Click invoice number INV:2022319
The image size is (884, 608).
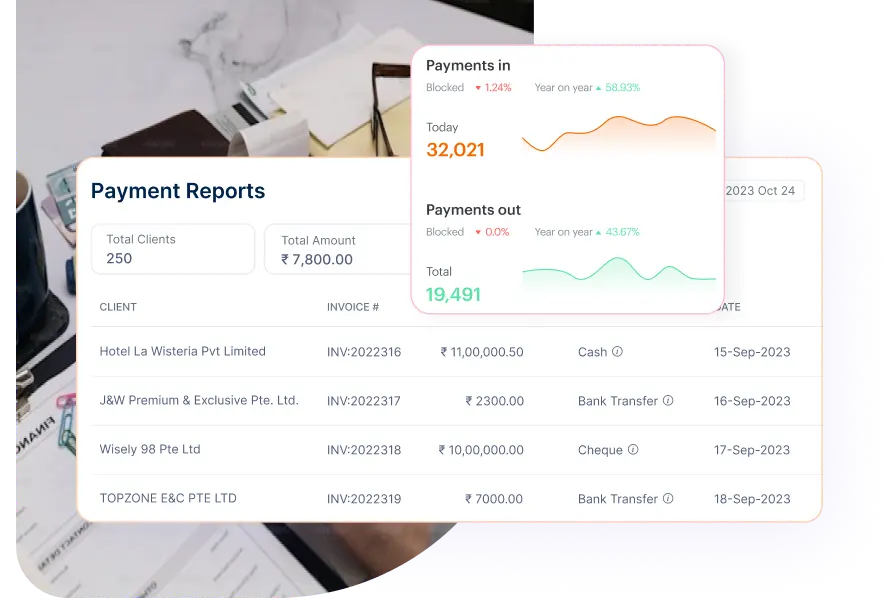(x=364, y=499)
